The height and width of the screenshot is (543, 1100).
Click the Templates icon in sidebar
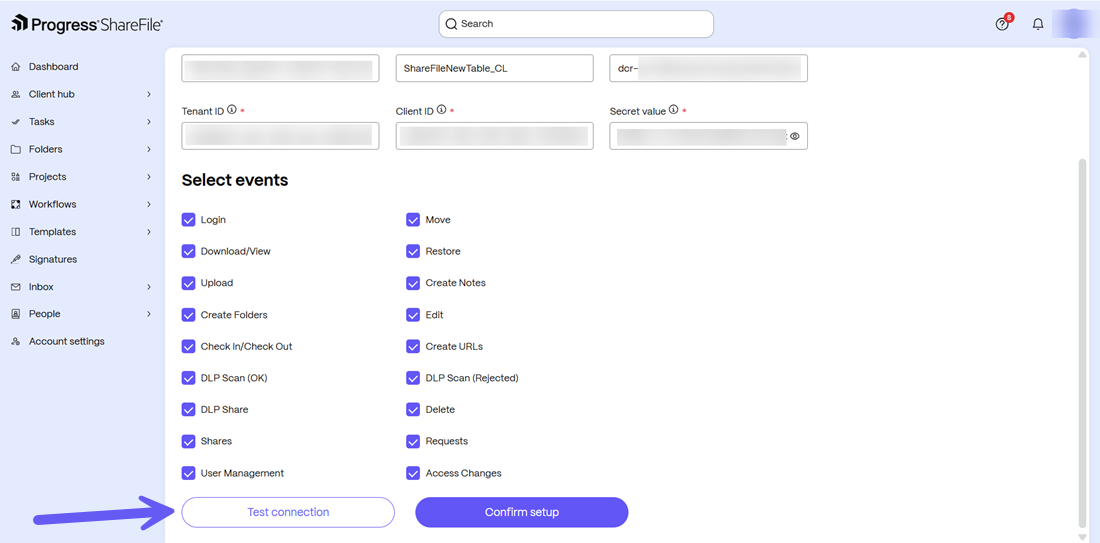tap(16, 232)
